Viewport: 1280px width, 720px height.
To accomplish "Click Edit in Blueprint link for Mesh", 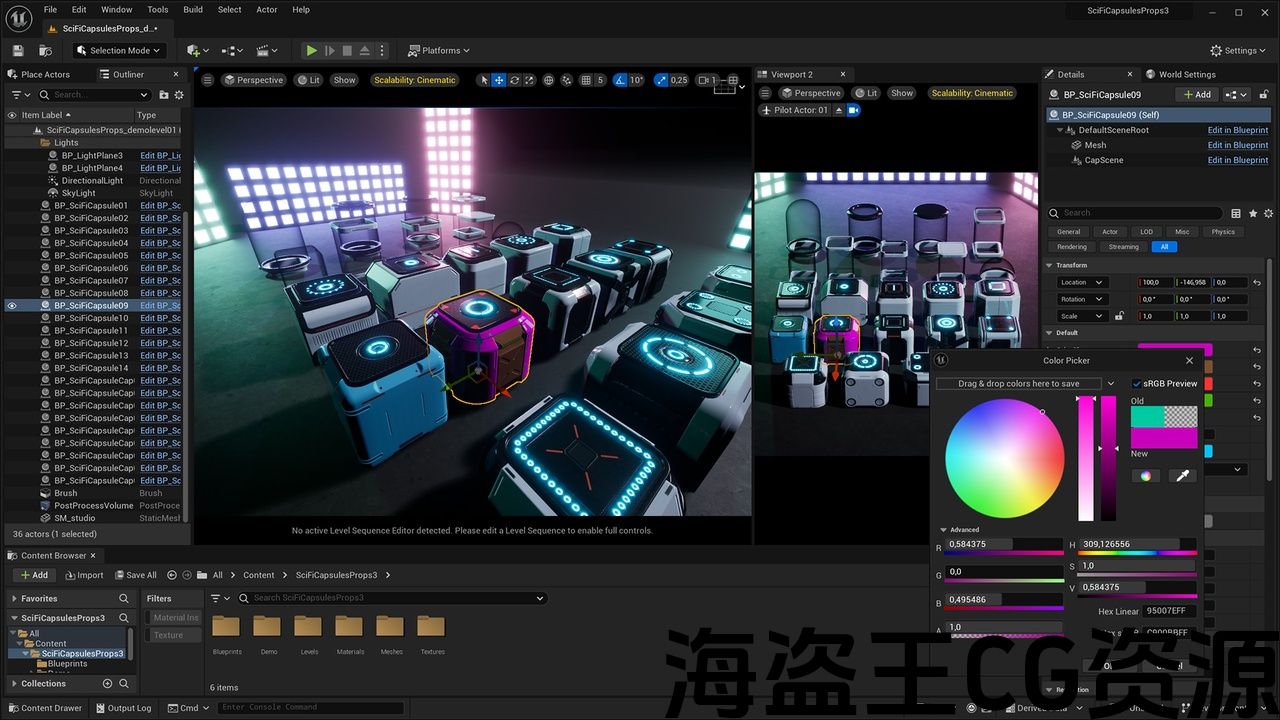I will [x=1237, y=145].
